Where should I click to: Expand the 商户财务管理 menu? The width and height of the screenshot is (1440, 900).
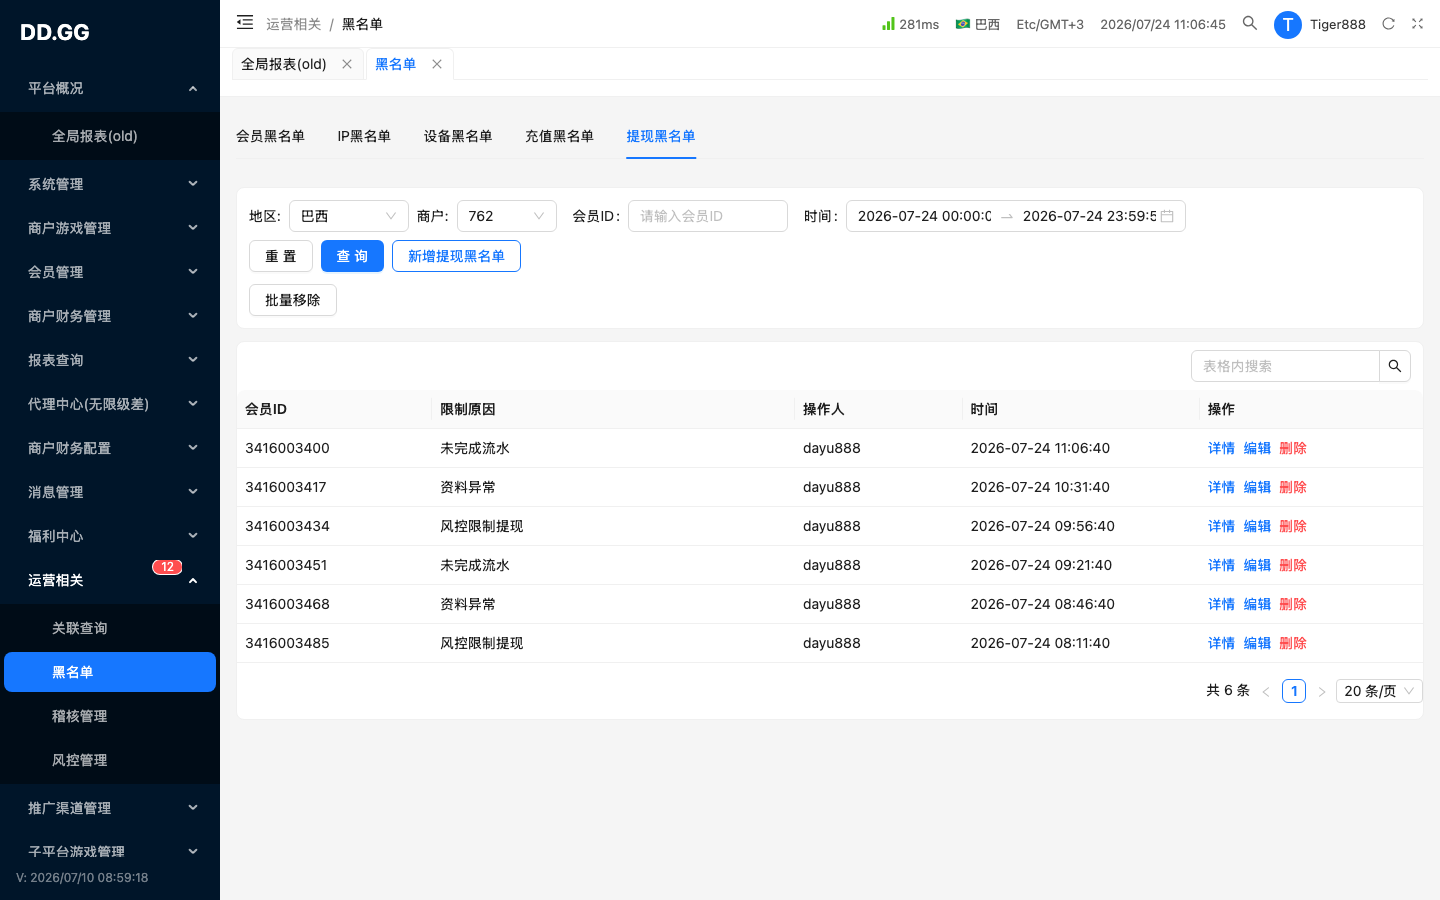tap(110, 316)
